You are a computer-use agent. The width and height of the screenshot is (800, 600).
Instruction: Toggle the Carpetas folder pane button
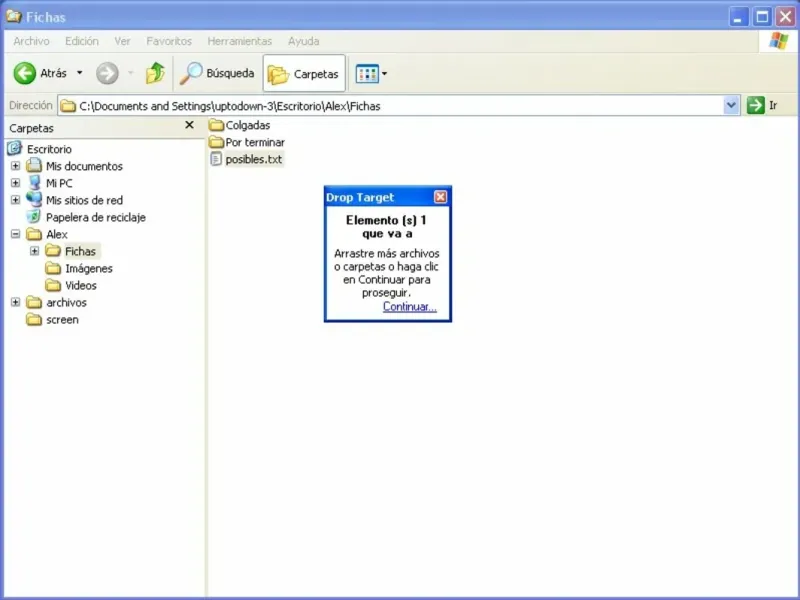(304, 74)
